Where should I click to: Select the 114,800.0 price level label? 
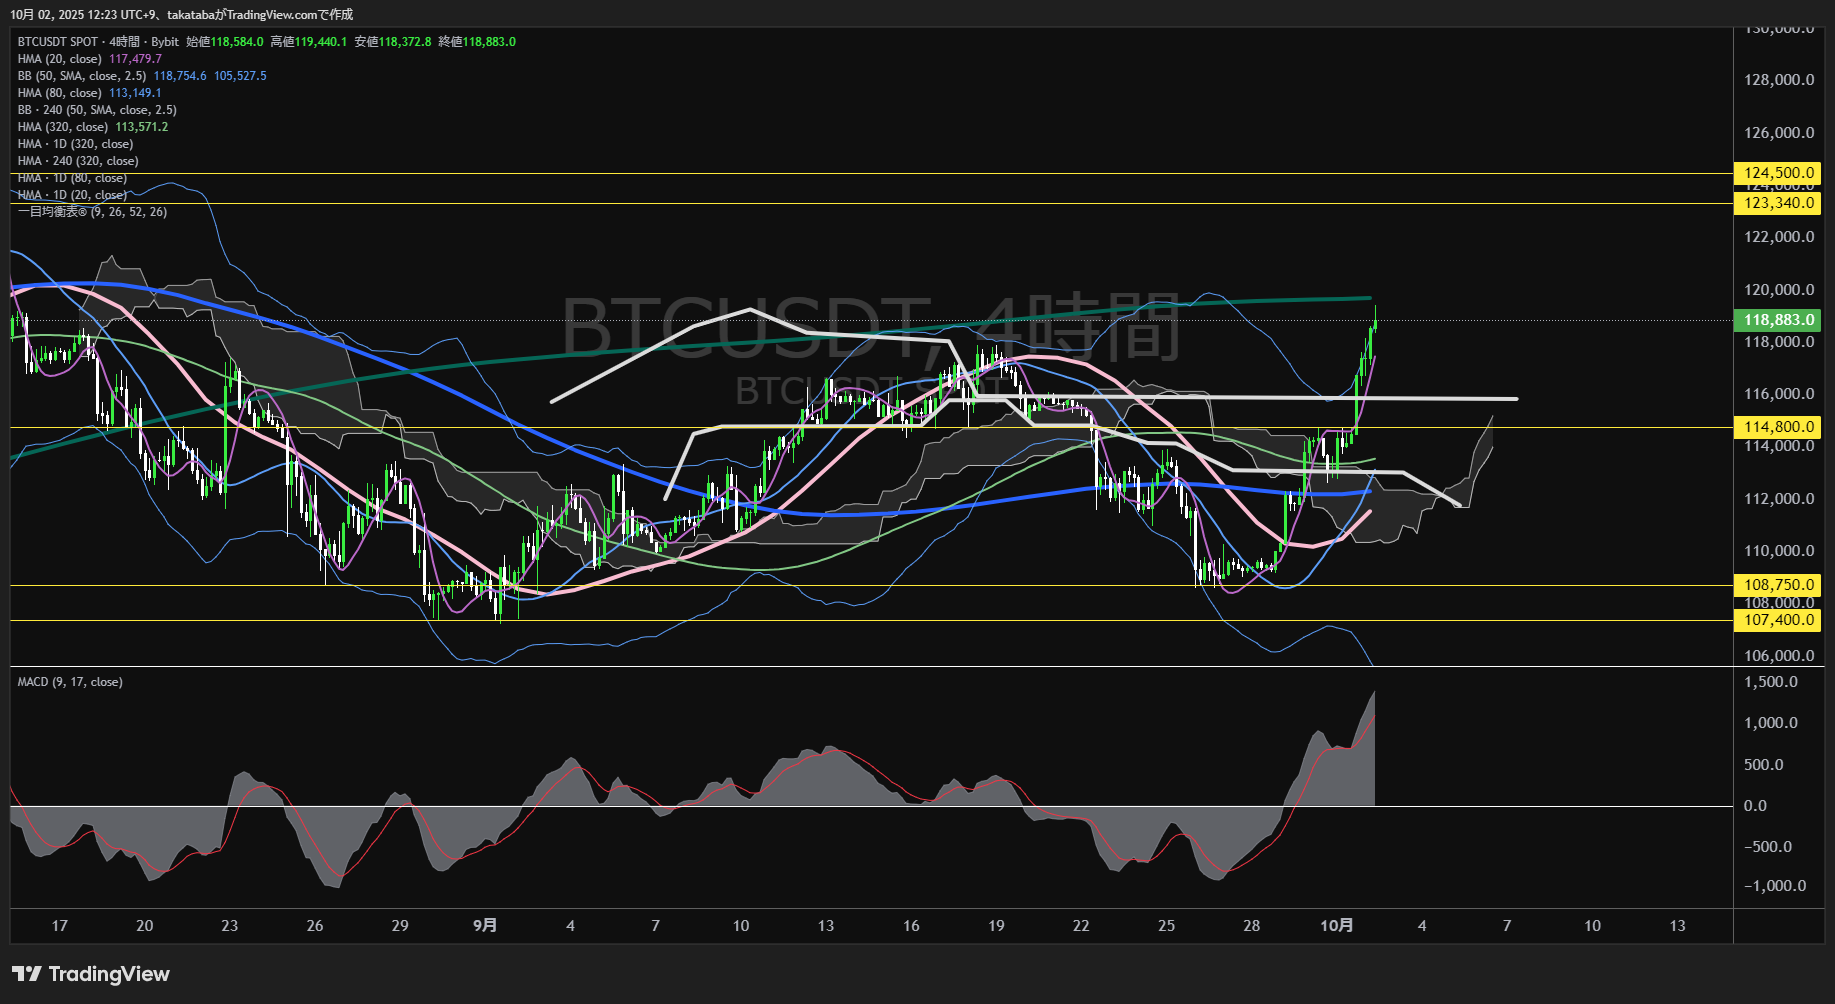1778,427
